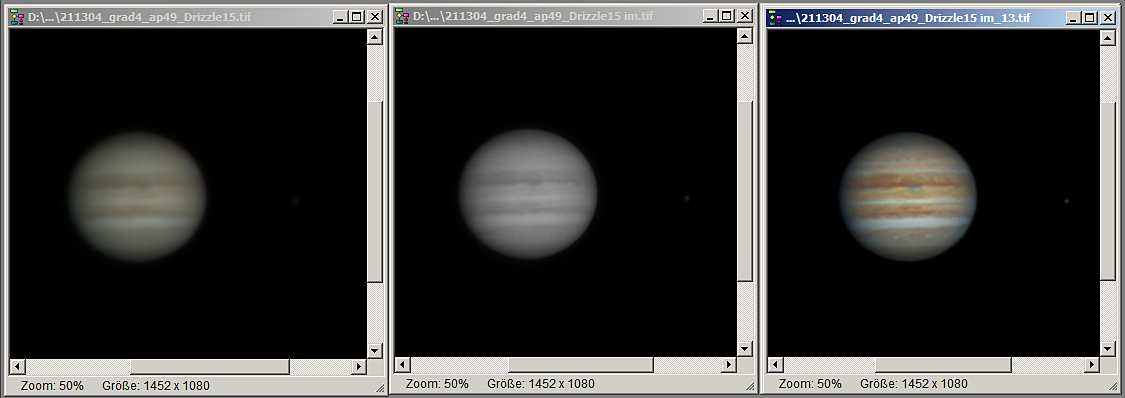This screenshot has height=398, width=1125.
Task: Click scroll-left arrow in Drizzle15.tif window
Action: 17,366
